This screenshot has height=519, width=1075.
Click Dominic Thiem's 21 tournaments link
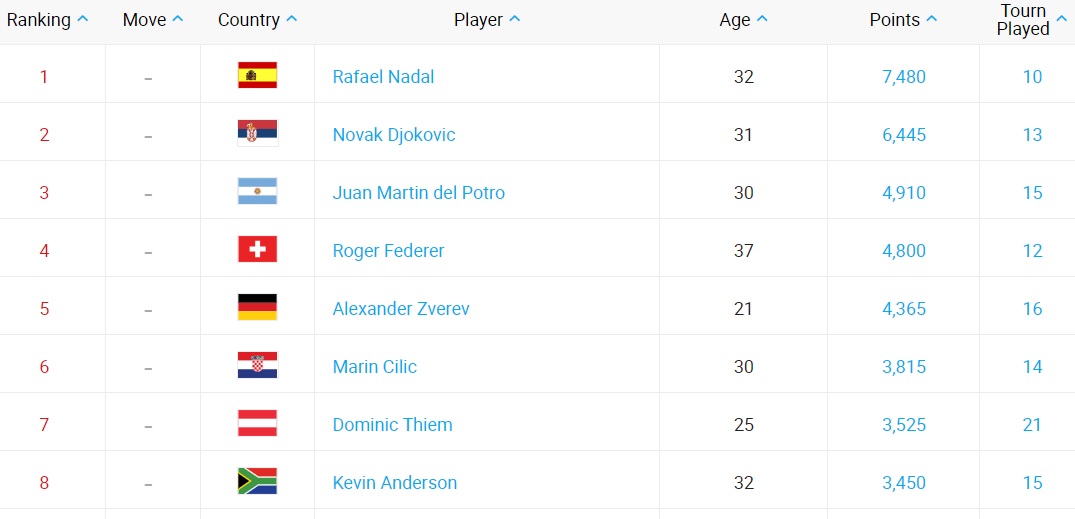click(x=1032, y=425)
